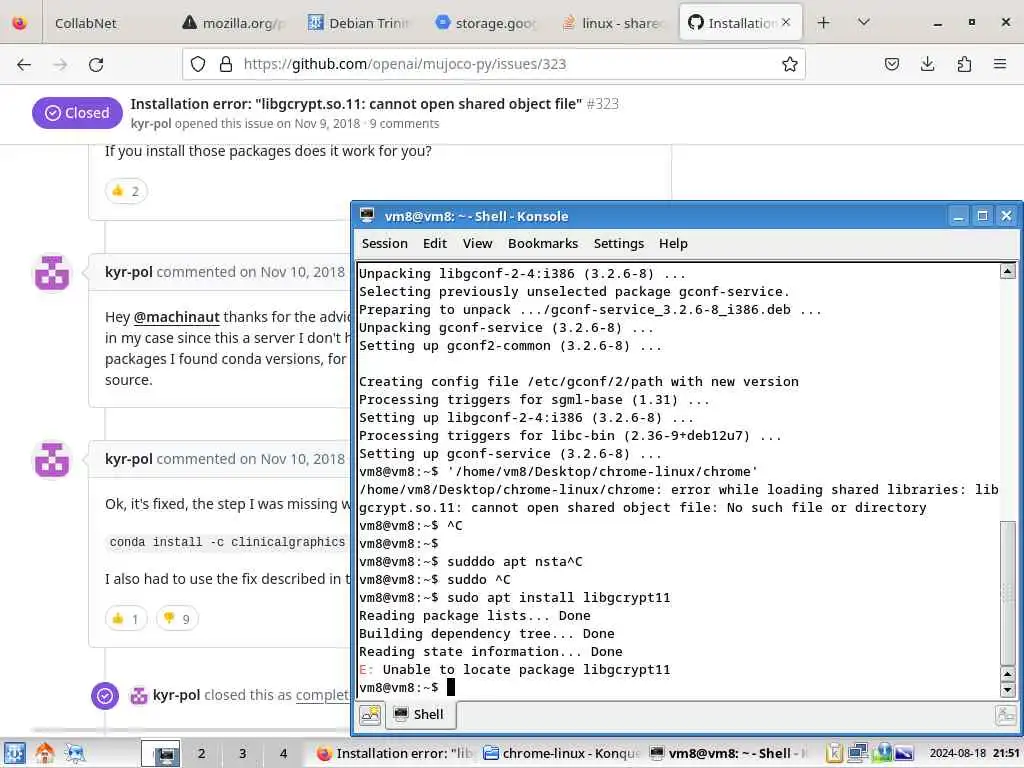Click the purple closed event check icon
Viewport: 1024px width, 768px height.
pos(104,696)
